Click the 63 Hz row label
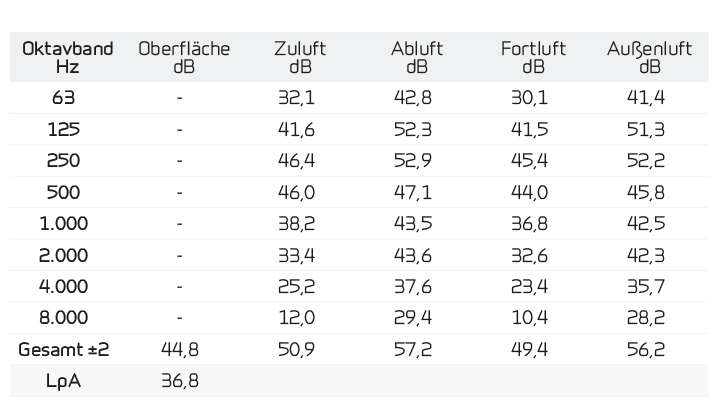 [64, 98]
